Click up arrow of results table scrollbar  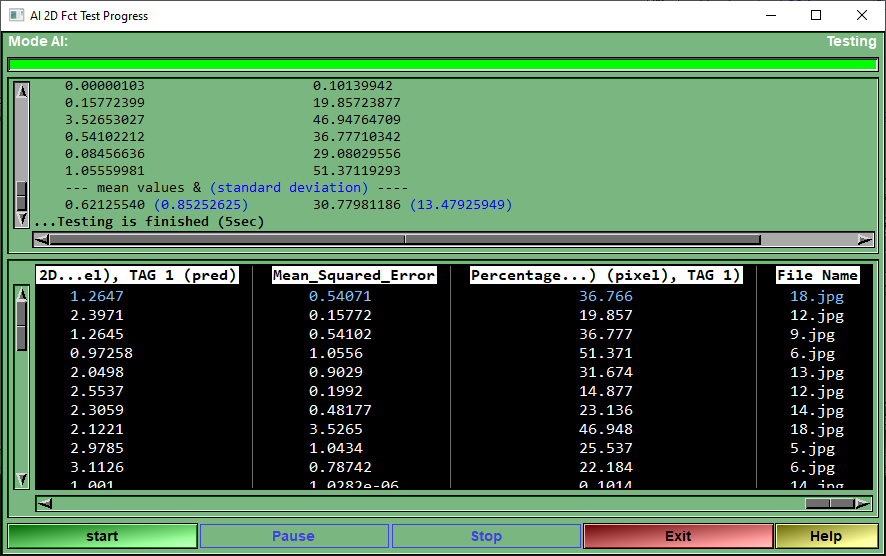click(21, 294)
